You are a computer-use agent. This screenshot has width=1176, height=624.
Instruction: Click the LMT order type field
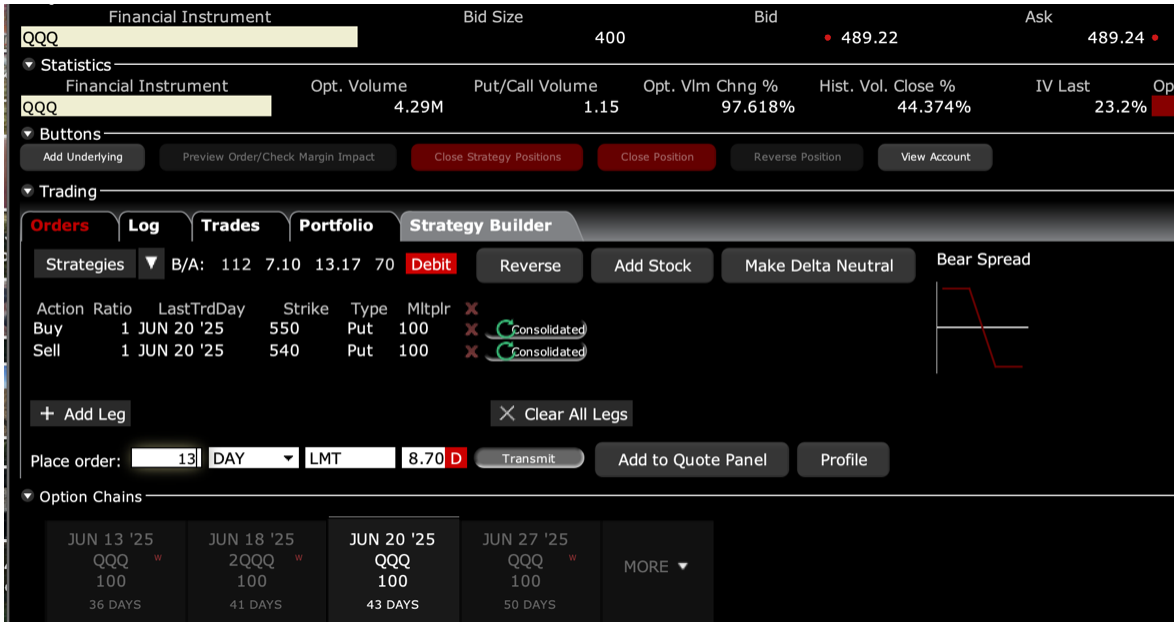[x=350, y=459]
